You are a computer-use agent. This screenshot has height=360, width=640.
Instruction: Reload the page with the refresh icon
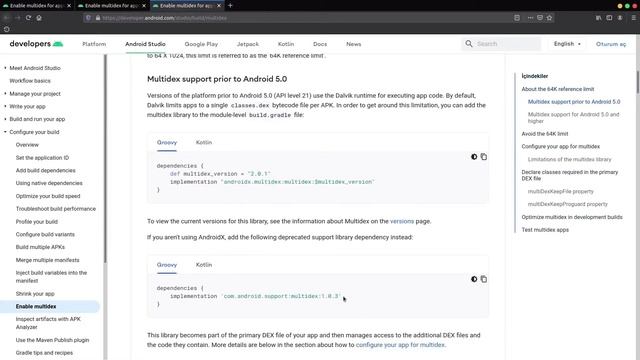pyautogui.click(x=28, y=18)
